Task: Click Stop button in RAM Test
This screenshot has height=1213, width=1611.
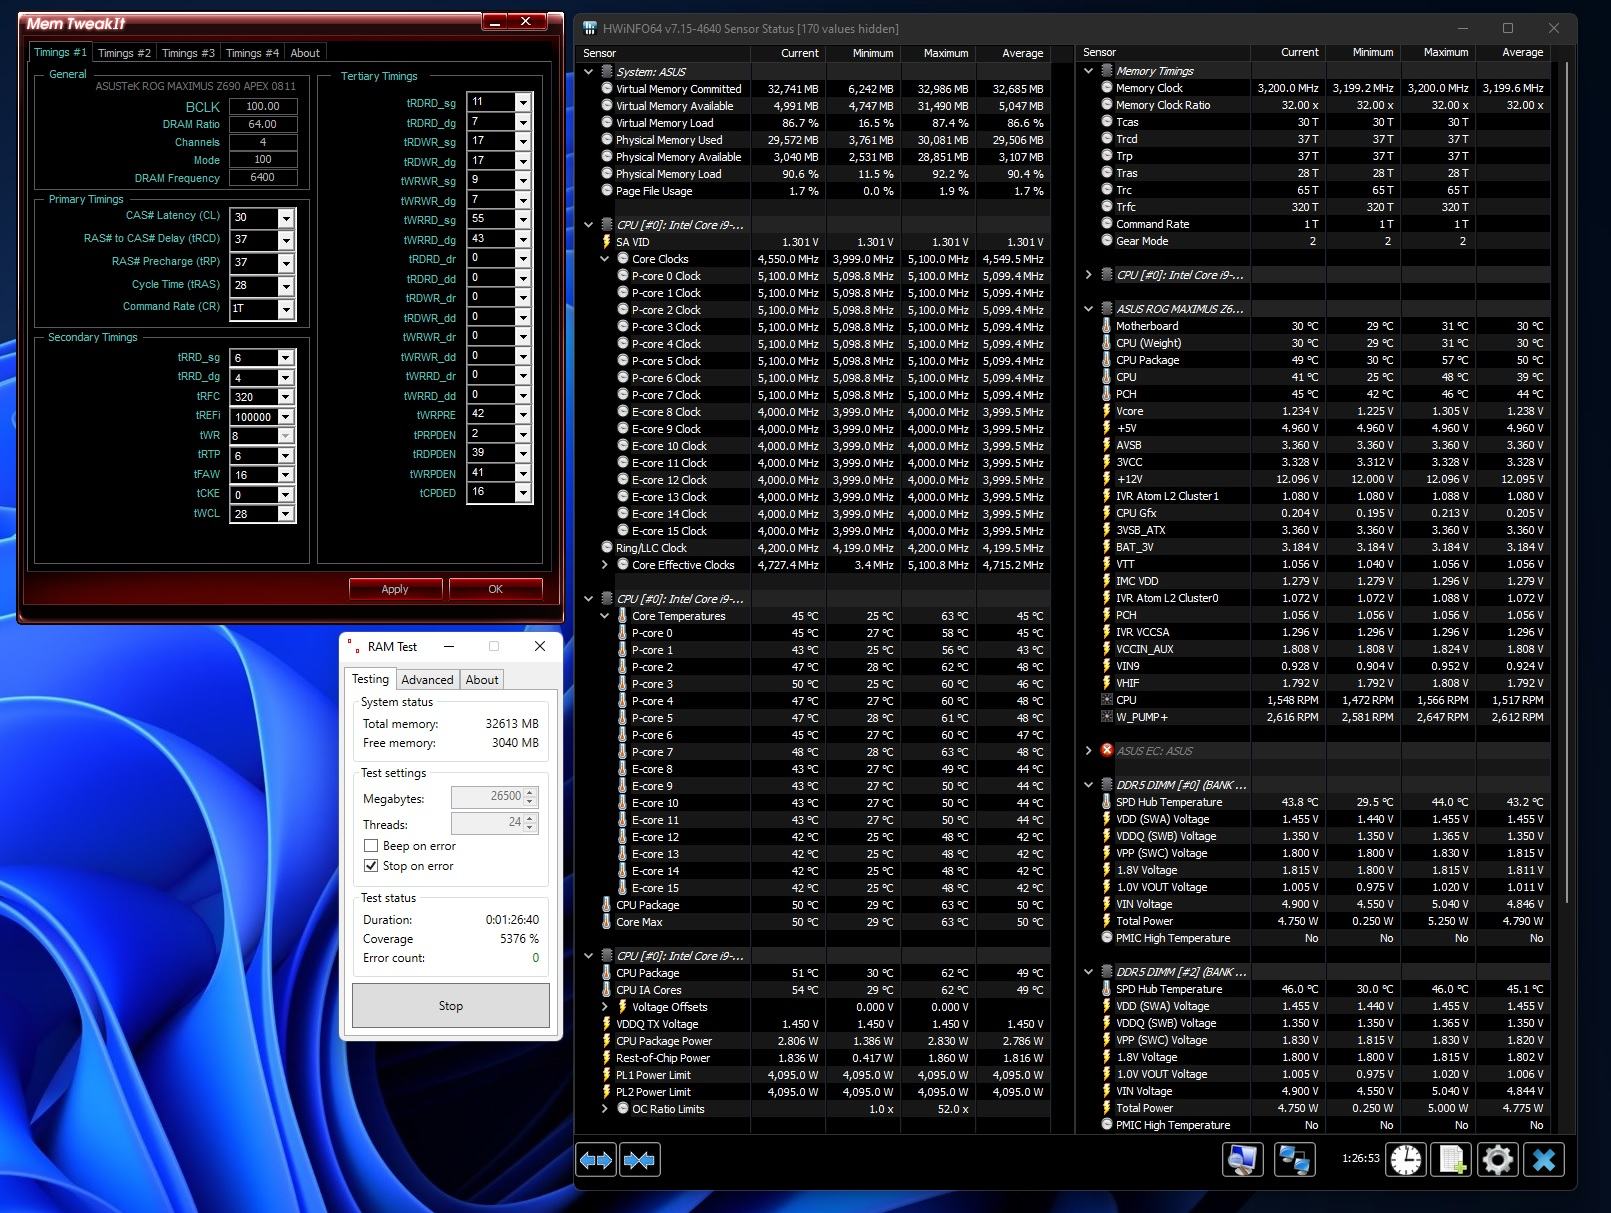Action: pos(451,1005)
